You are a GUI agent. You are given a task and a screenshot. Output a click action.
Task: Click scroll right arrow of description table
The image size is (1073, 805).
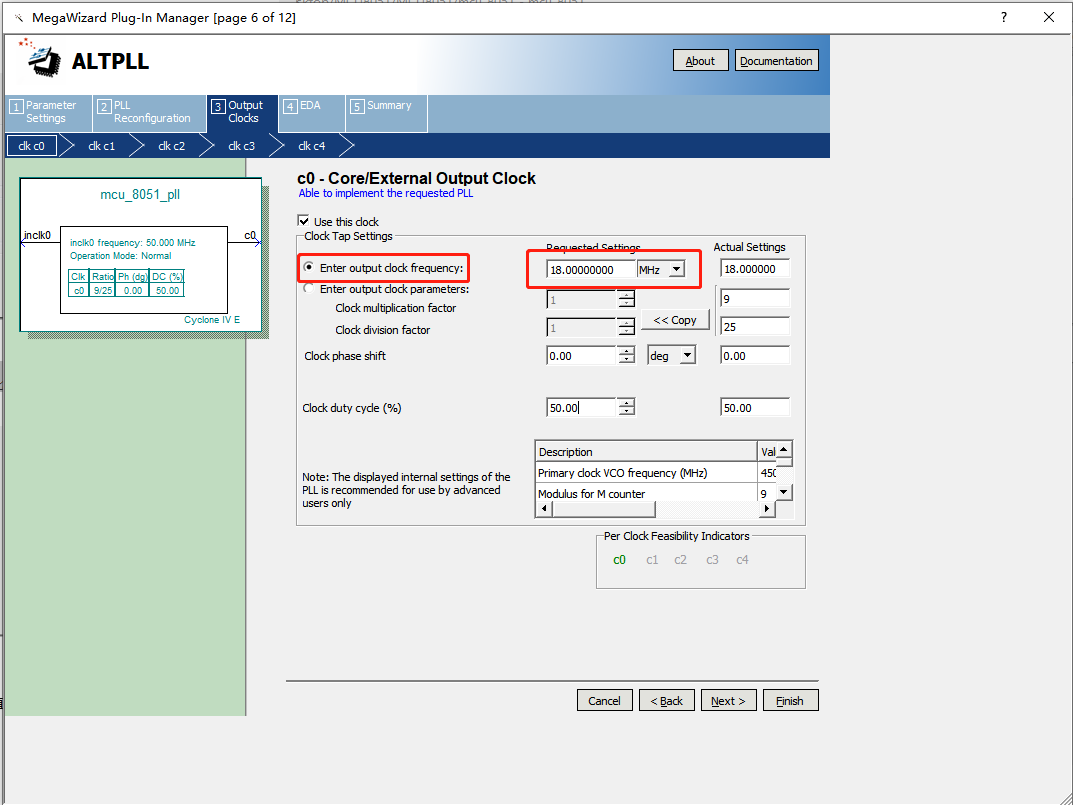pyautogui.click(x=767, y=509)
